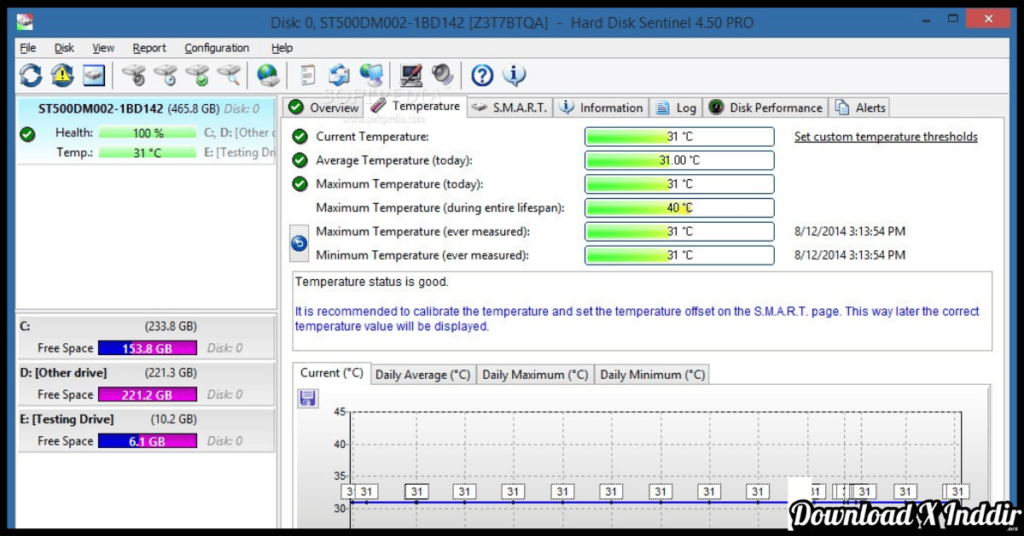Click the blue question mark help icon
The height and width of the screenshot is (536, 1024).
pos(482,75)
